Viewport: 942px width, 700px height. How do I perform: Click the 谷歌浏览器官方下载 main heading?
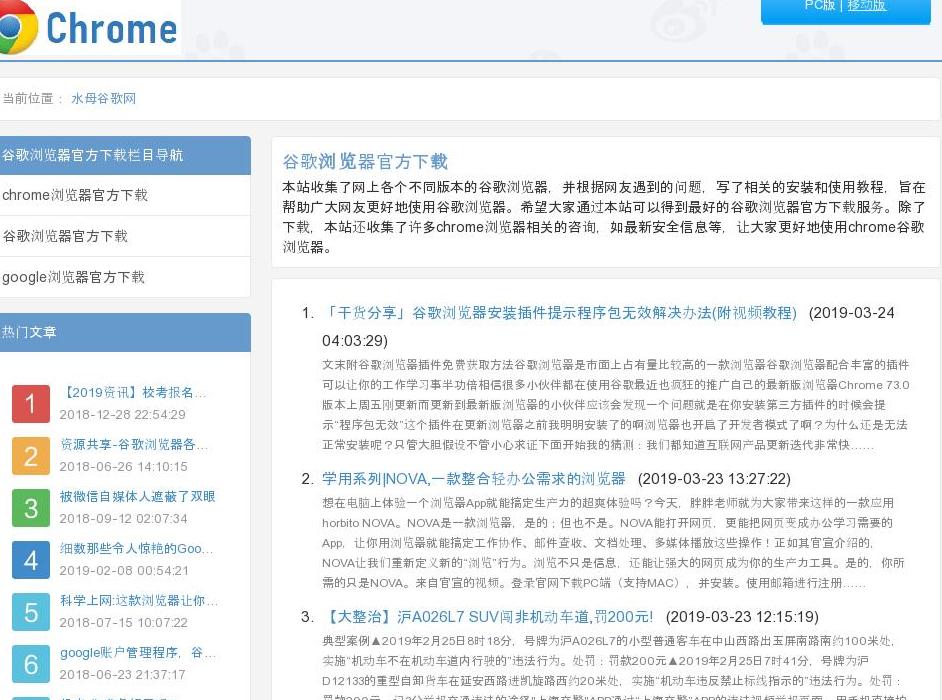tap(365, 162)
